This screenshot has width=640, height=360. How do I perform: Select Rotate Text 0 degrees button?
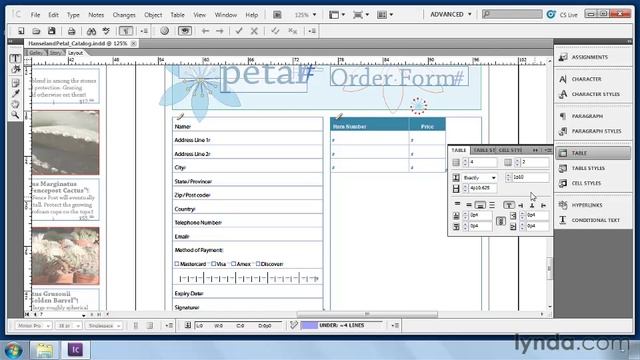(x=509, y=205)
